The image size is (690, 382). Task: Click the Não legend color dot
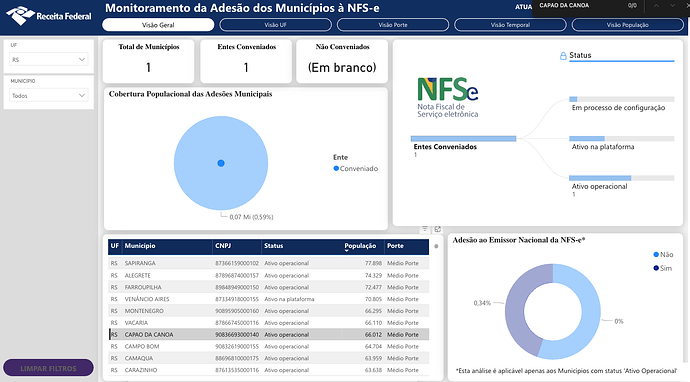click(x=656, y=254)
